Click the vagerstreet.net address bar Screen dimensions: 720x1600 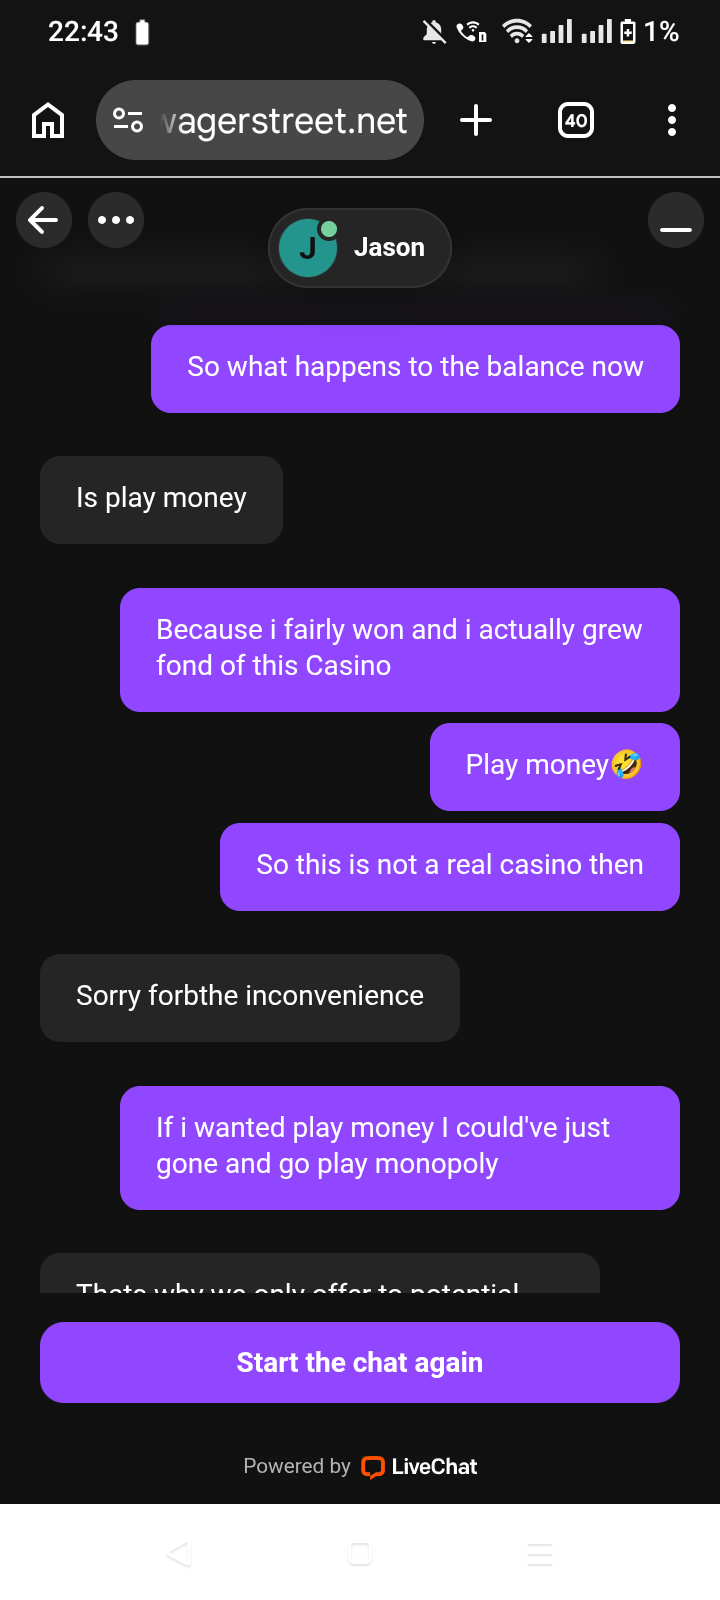(x=260, y=121)
